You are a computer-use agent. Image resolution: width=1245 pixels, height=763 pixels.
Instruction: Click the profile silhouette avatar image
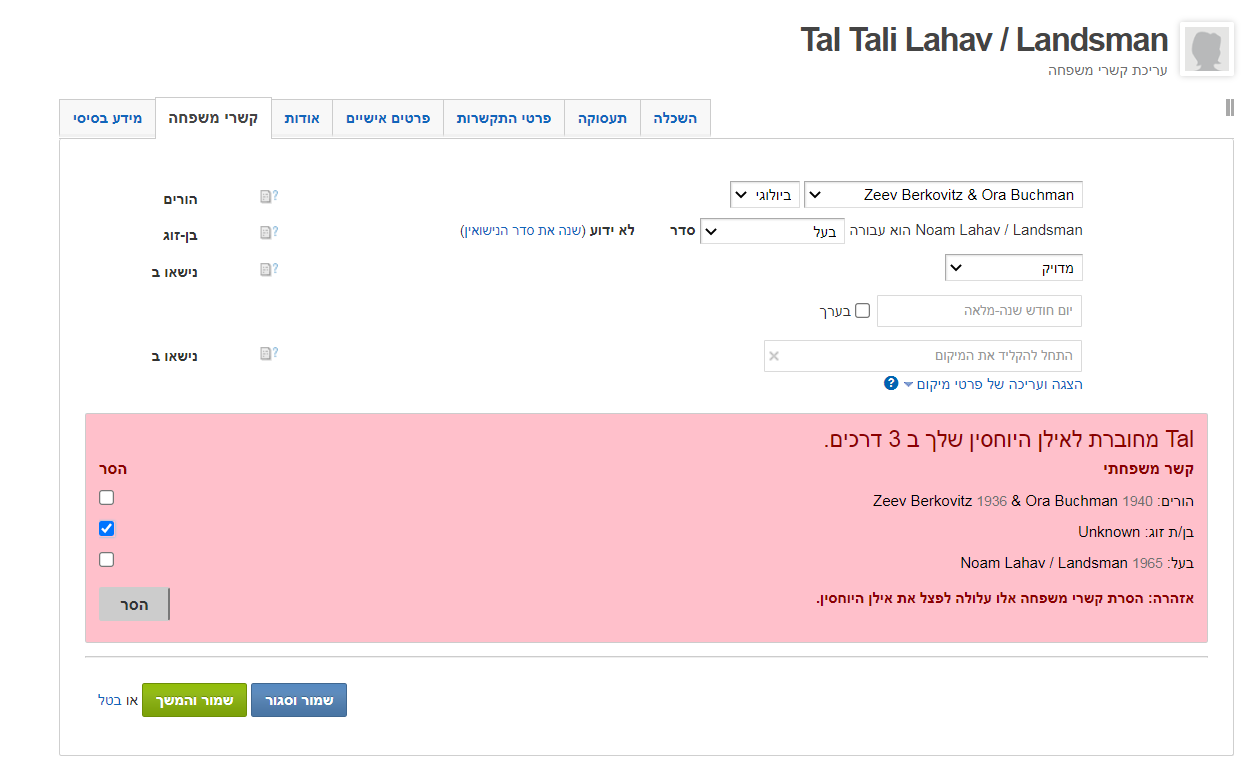tap(1206, 49)
